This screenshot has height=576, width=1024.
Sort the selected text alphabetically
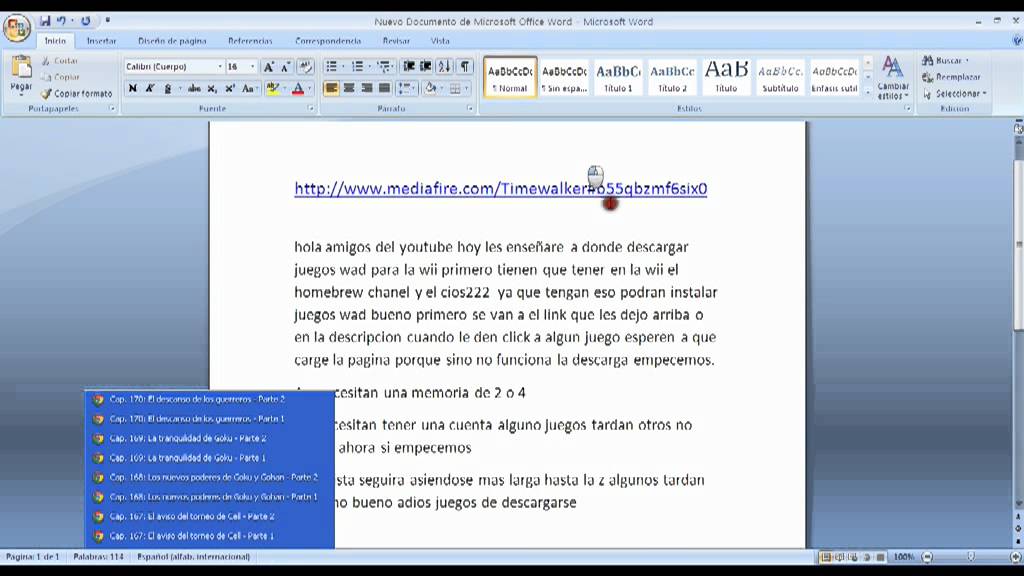point(444,67)
